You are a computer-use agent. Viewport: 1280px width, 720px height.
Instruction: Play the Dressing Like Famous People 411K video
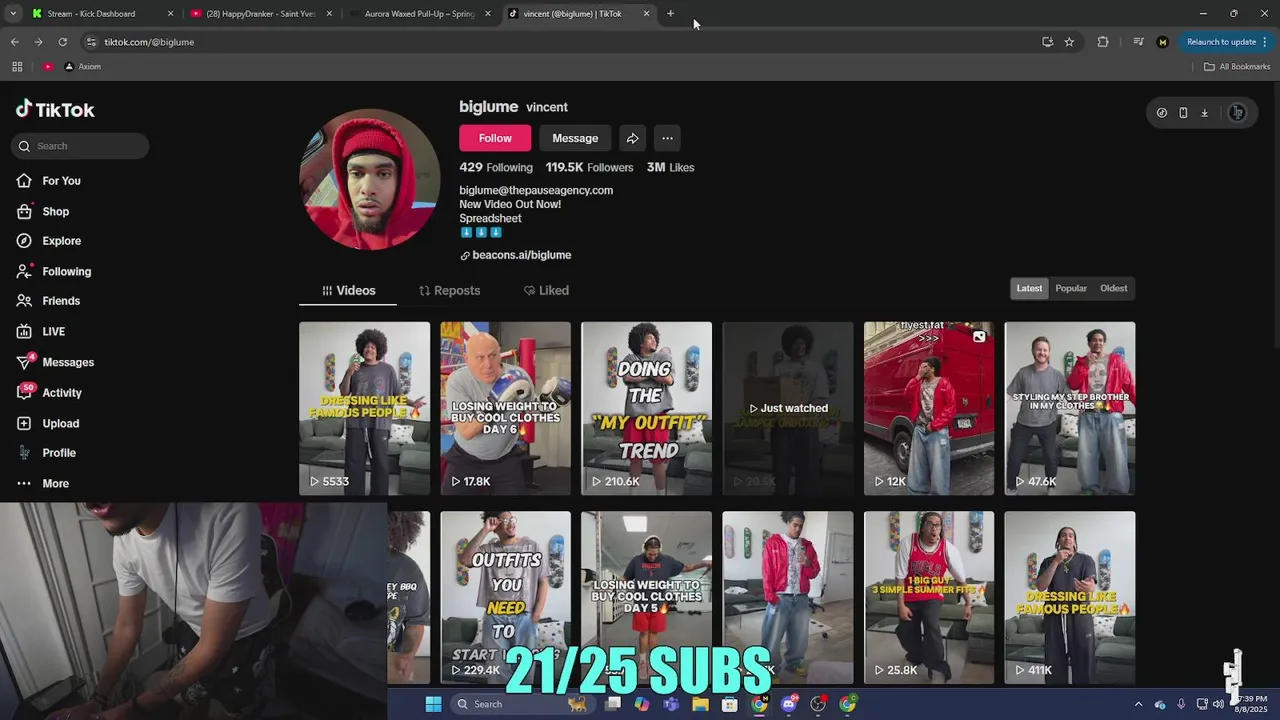click(1070, 598)
